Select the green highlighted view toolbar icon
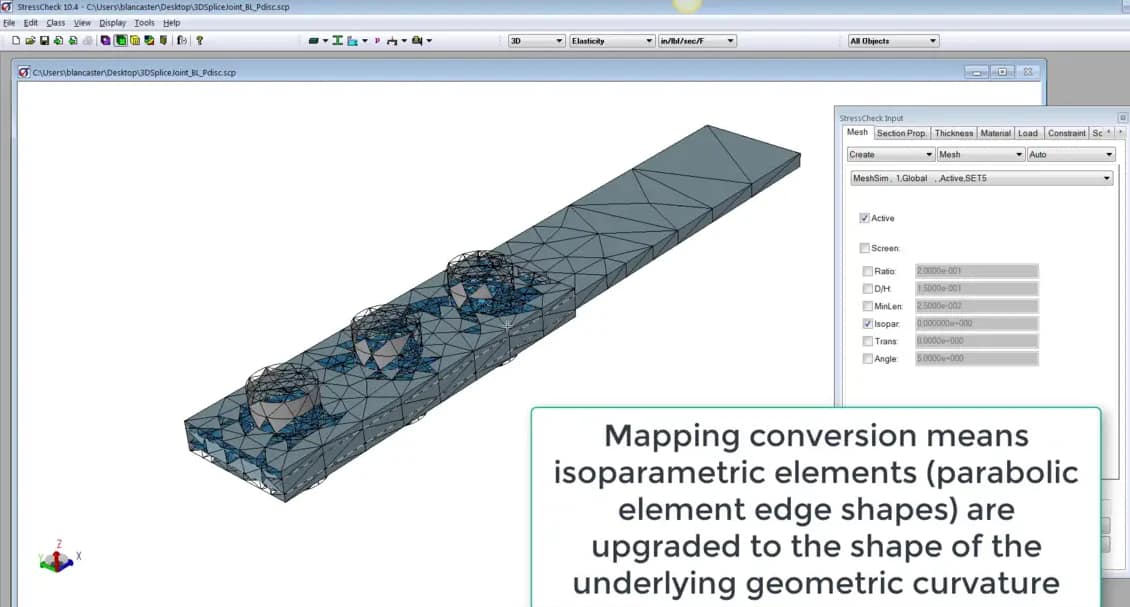 click(x=121, y=40)
